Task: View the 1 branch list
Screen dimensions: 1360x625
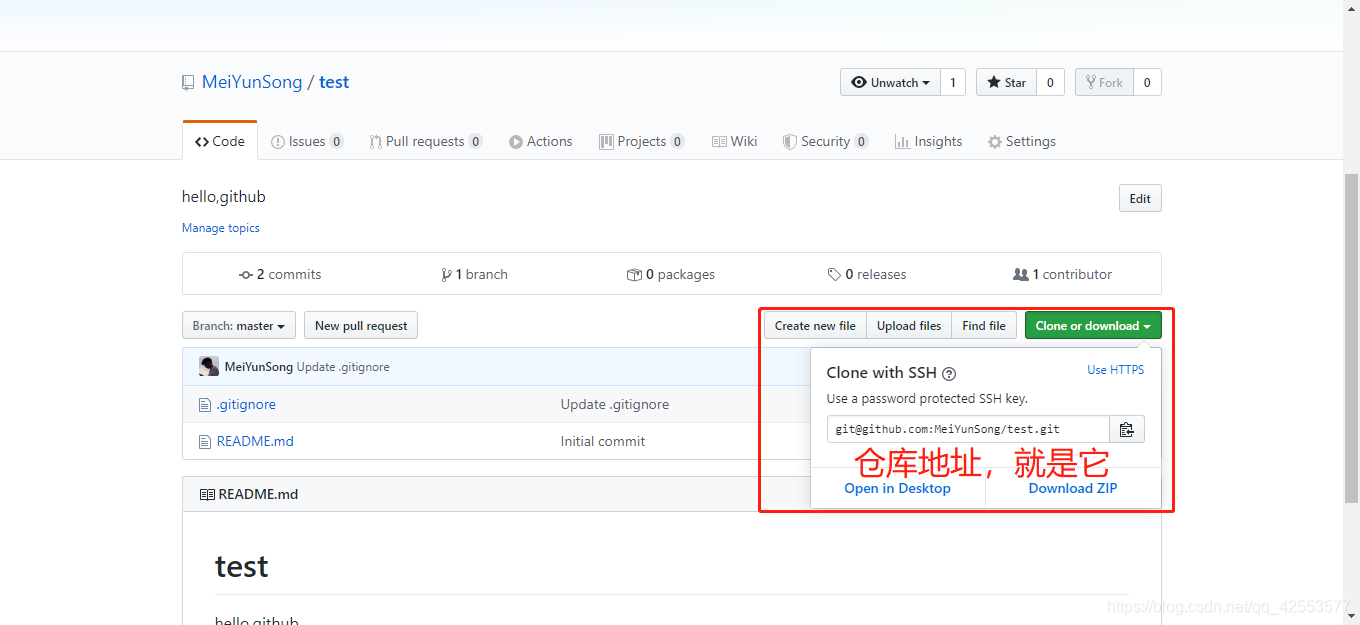Action: click(x=474, y=274)
